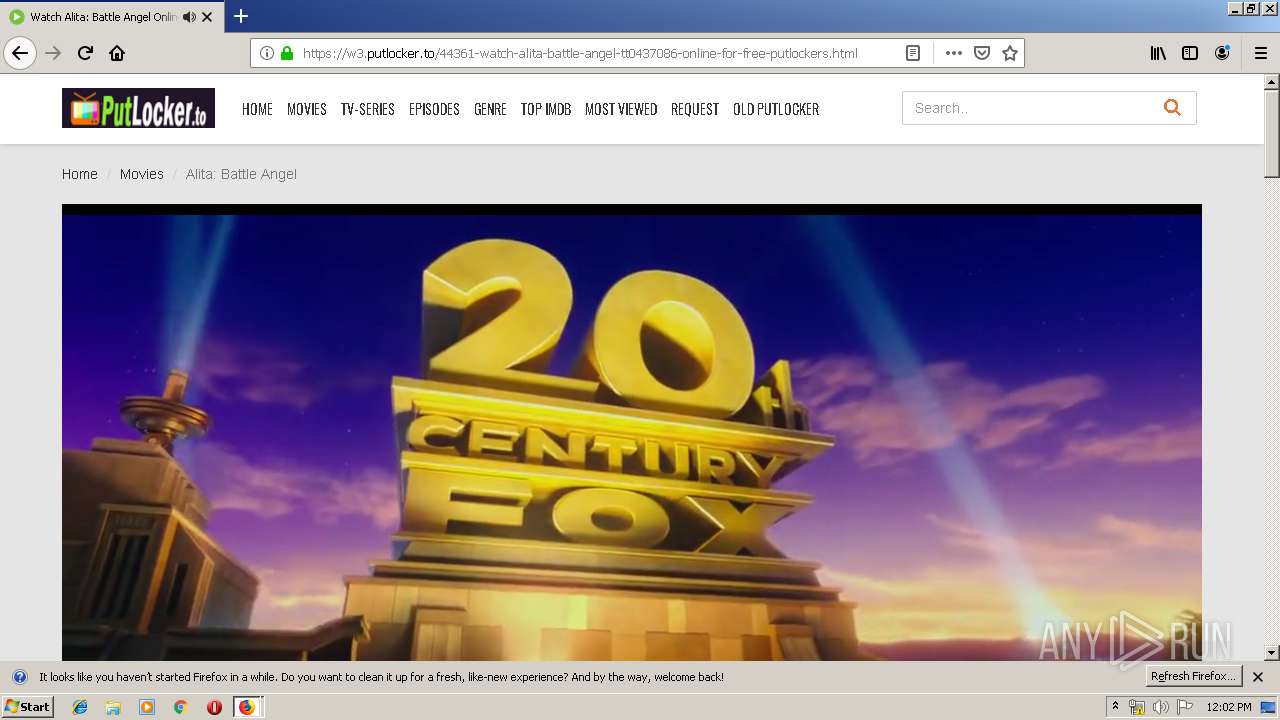Show hidden system tray icons
Viewport: 1280px width, 720px height.
pos(1115,706)
